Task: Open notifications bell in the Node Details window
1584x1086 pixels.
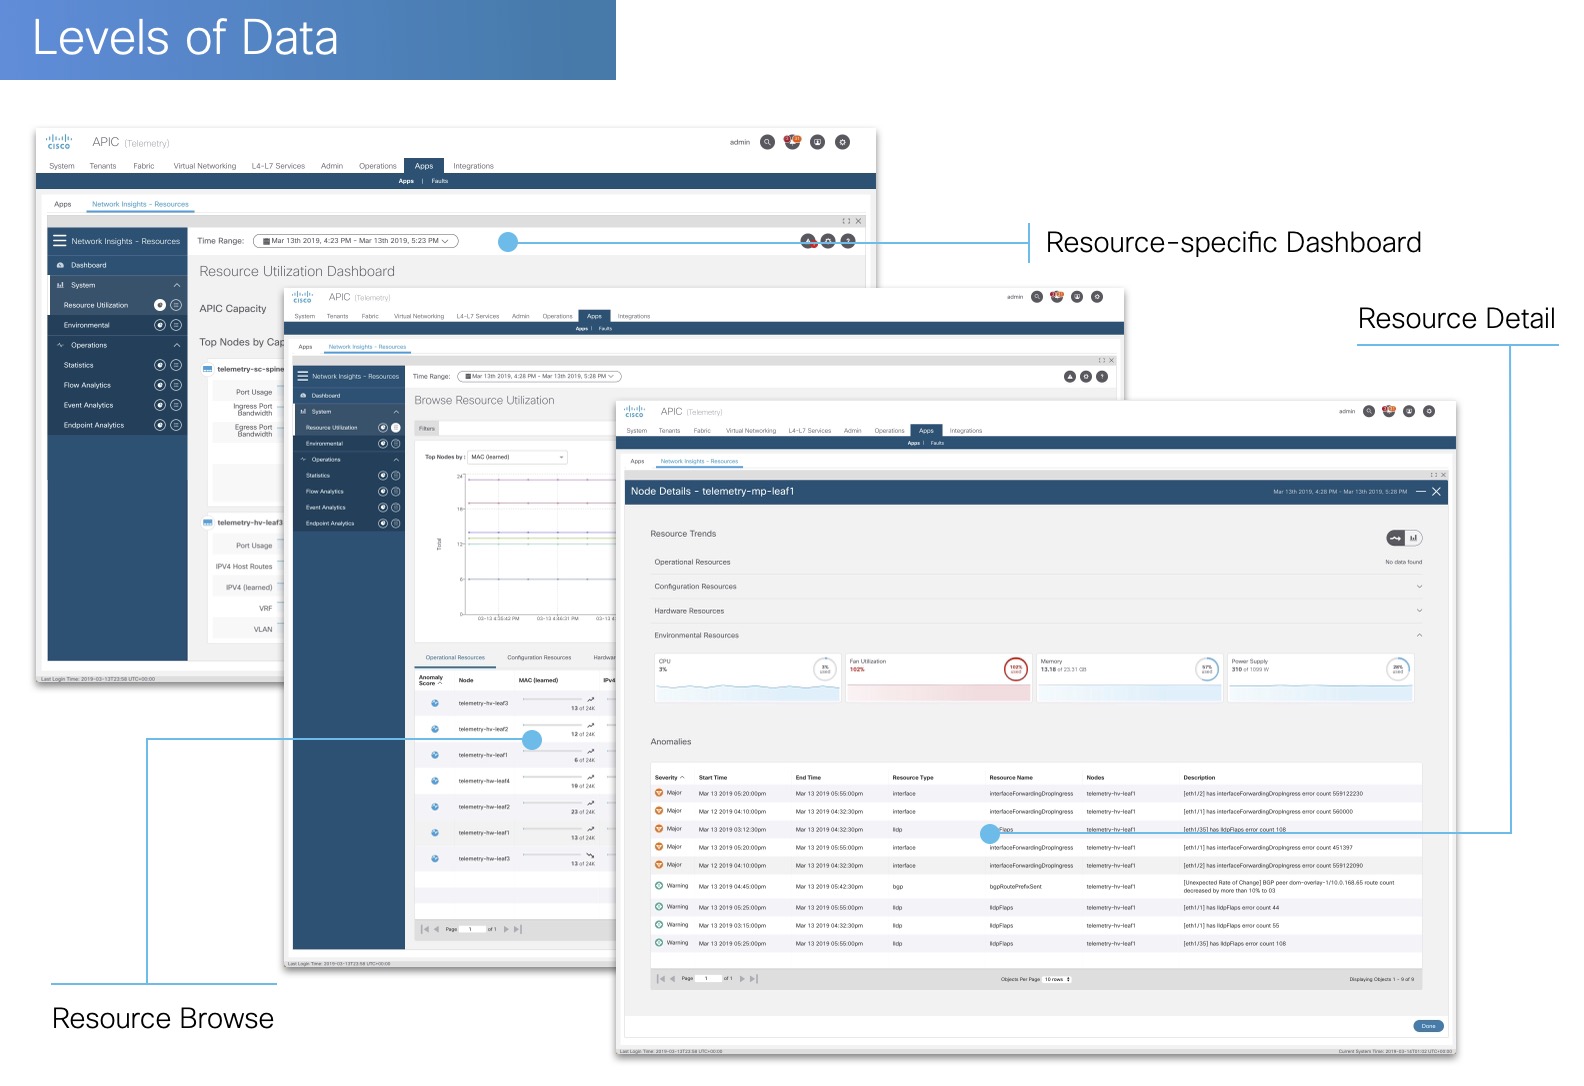Action: (1388, 411)
